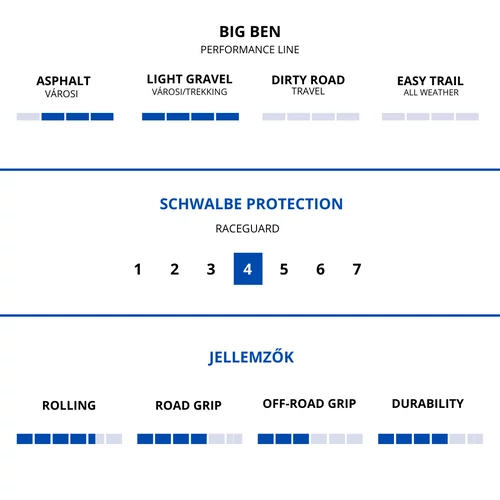Screen dimensions: 500x500
Task: Click the OFF-ROAD GRIP rating bar
Action: [310, 439]
